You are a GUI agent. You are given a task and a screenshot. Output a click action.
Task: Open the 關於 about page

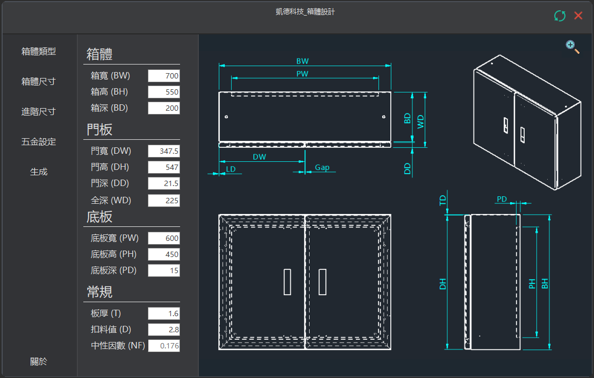coord(39,362)
